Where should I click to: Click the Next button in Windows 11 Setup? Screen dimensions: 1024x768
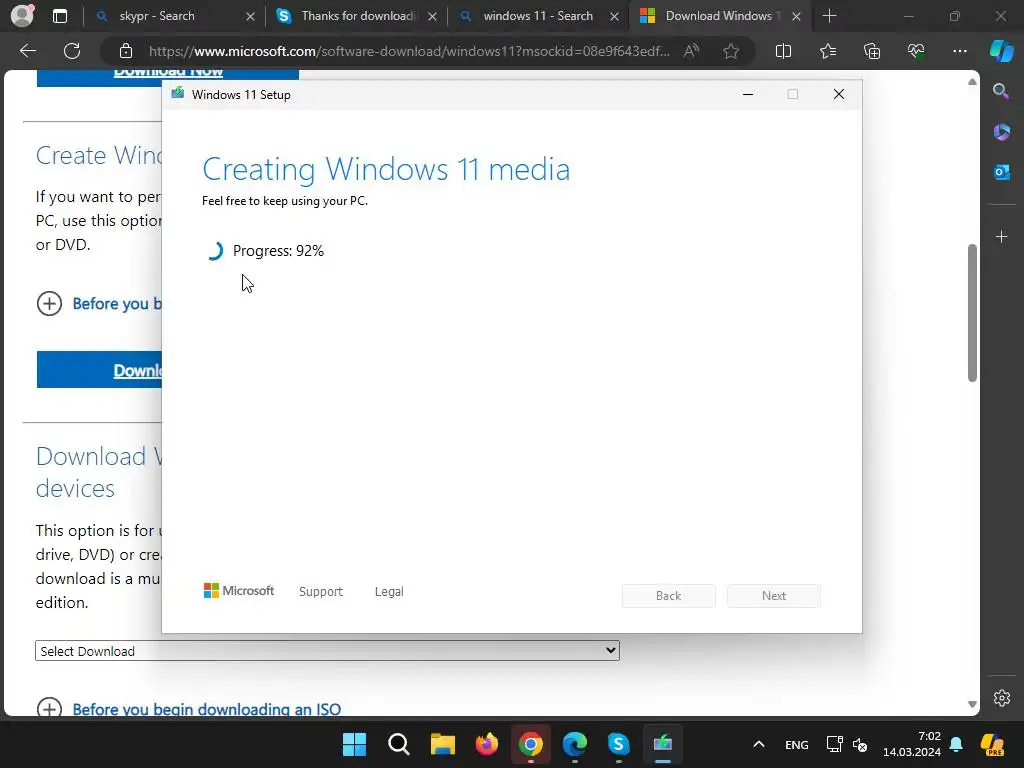click(x=774, y=596)
